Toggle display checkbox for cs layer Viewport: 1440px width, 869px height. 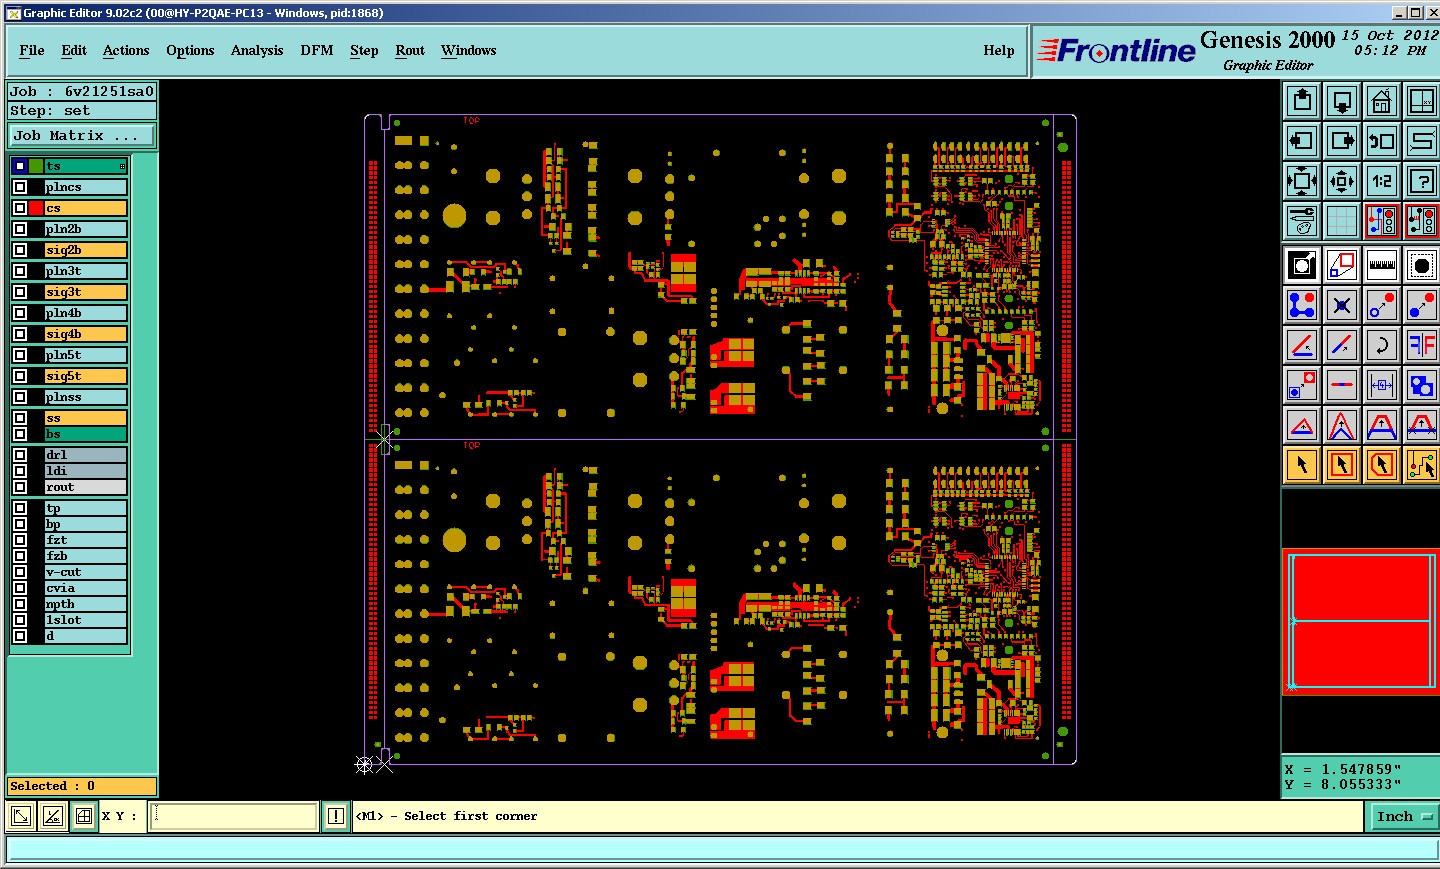point(20,208)
